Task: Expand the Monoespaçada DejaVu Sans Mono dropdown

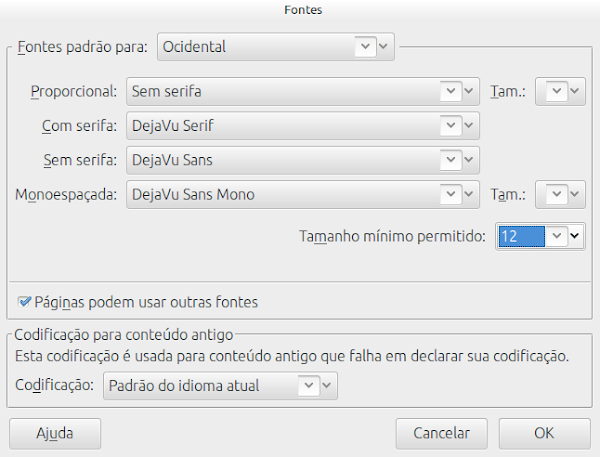Action: (303, 194)
